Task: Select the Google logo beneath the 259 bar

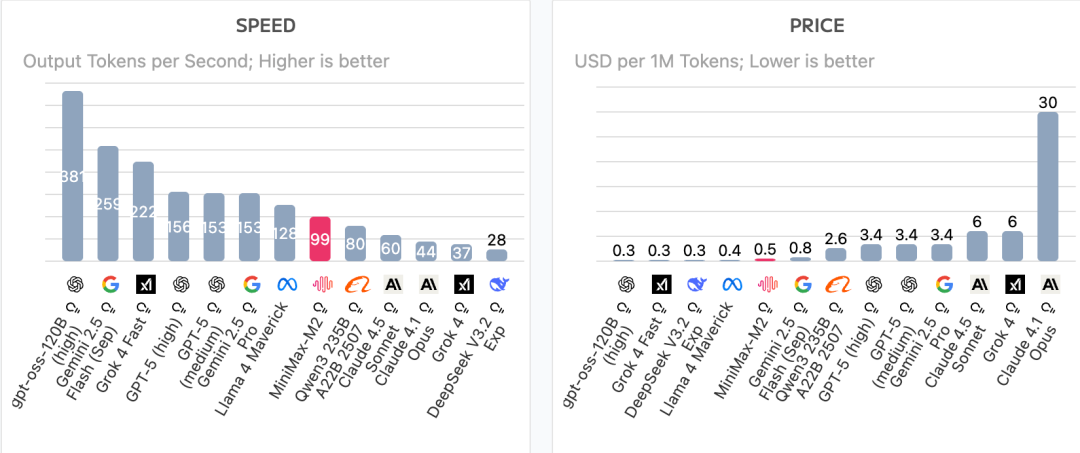Action: (x=109, y=284)
